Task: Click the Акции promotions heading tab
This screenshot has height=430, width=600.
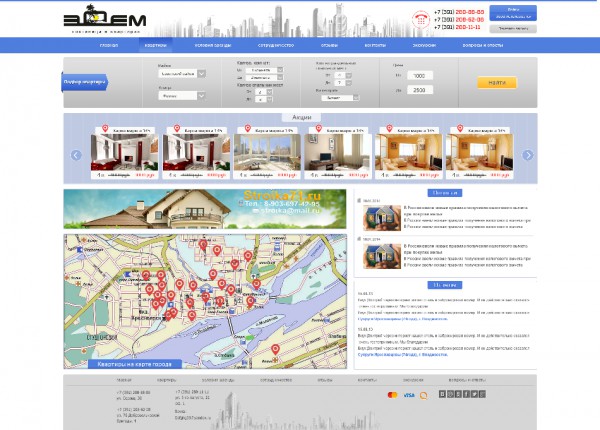Action: click(x=302, y=117)
